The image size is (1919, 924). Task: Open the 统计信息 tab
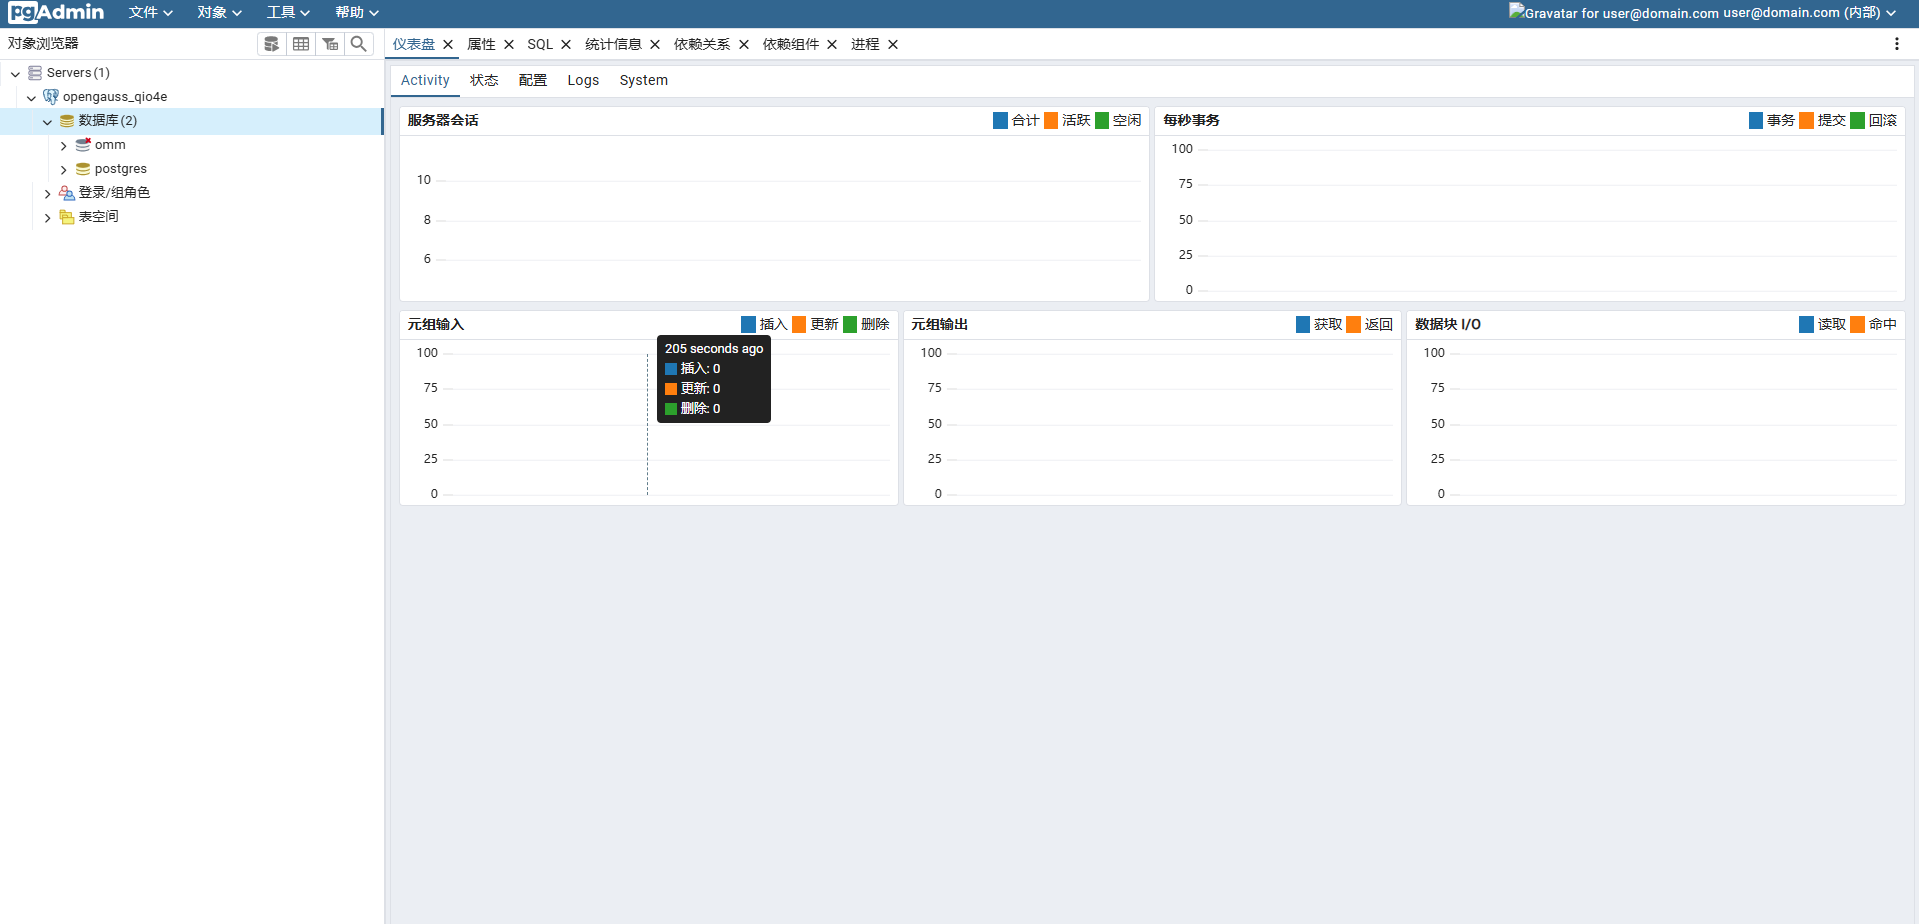click(613, 45)
